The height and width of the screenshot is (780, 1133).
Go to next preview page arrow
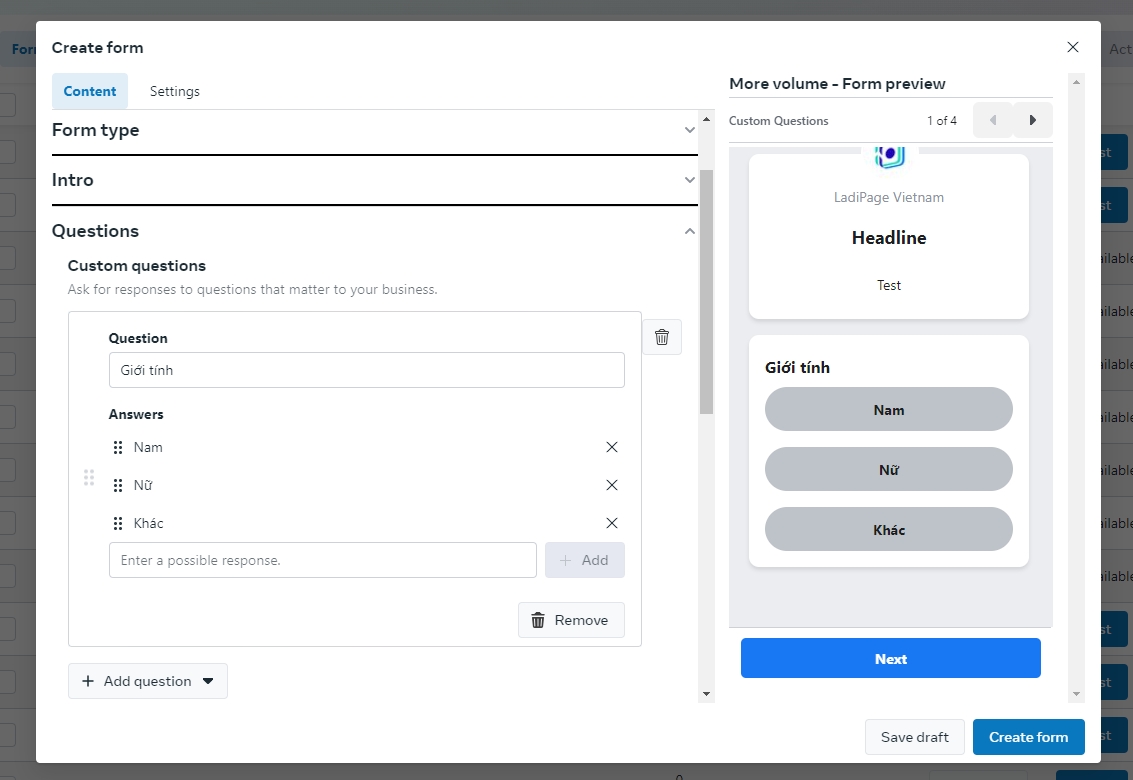(1033, 121)
